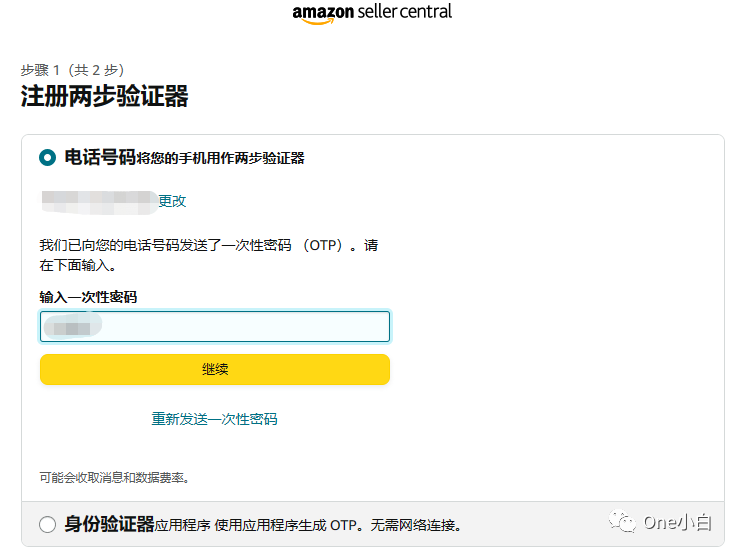The image size is (736, 554).
Task: Click the 注册两步验证器 page heading
Action: (104, 97)
